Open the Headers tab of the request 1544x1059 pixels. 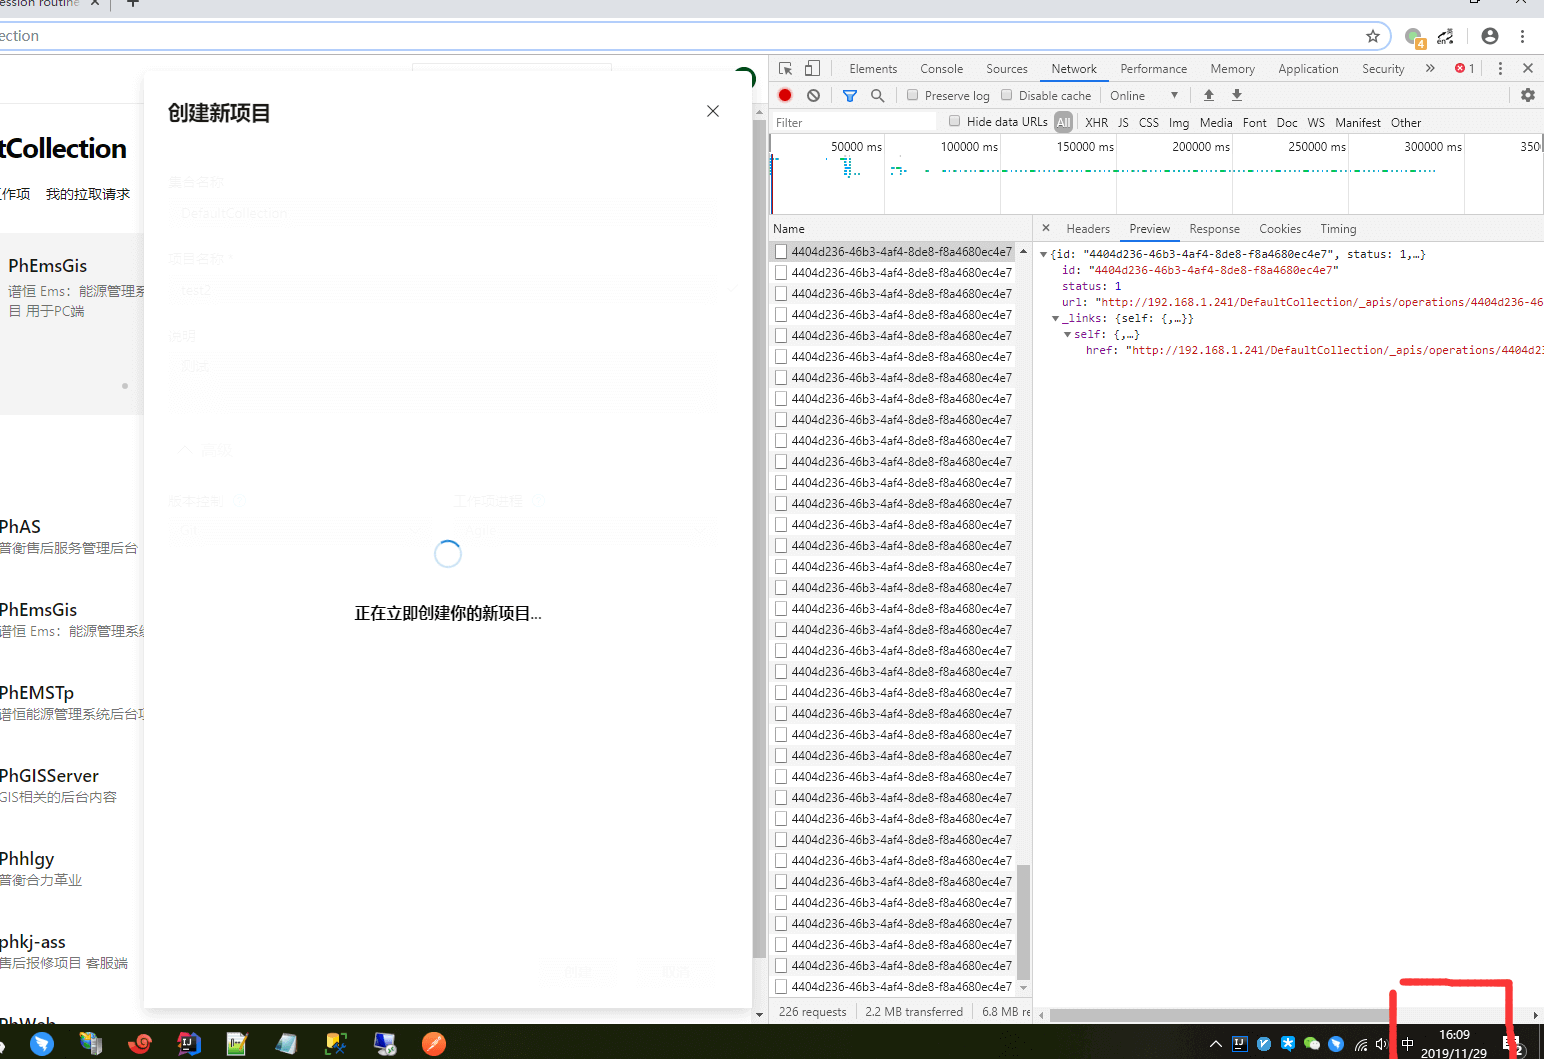(x=1087, y=229)
